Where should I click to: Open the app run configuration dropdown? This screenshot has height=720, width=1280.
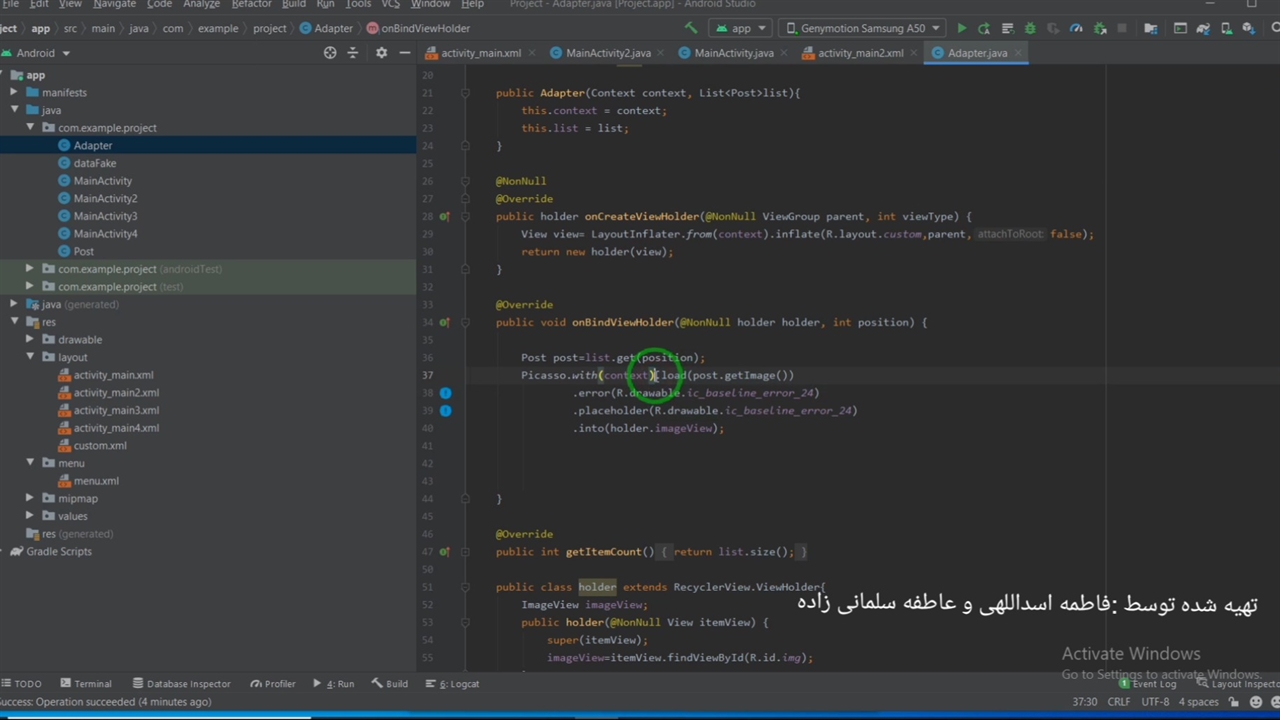point(741,29)
